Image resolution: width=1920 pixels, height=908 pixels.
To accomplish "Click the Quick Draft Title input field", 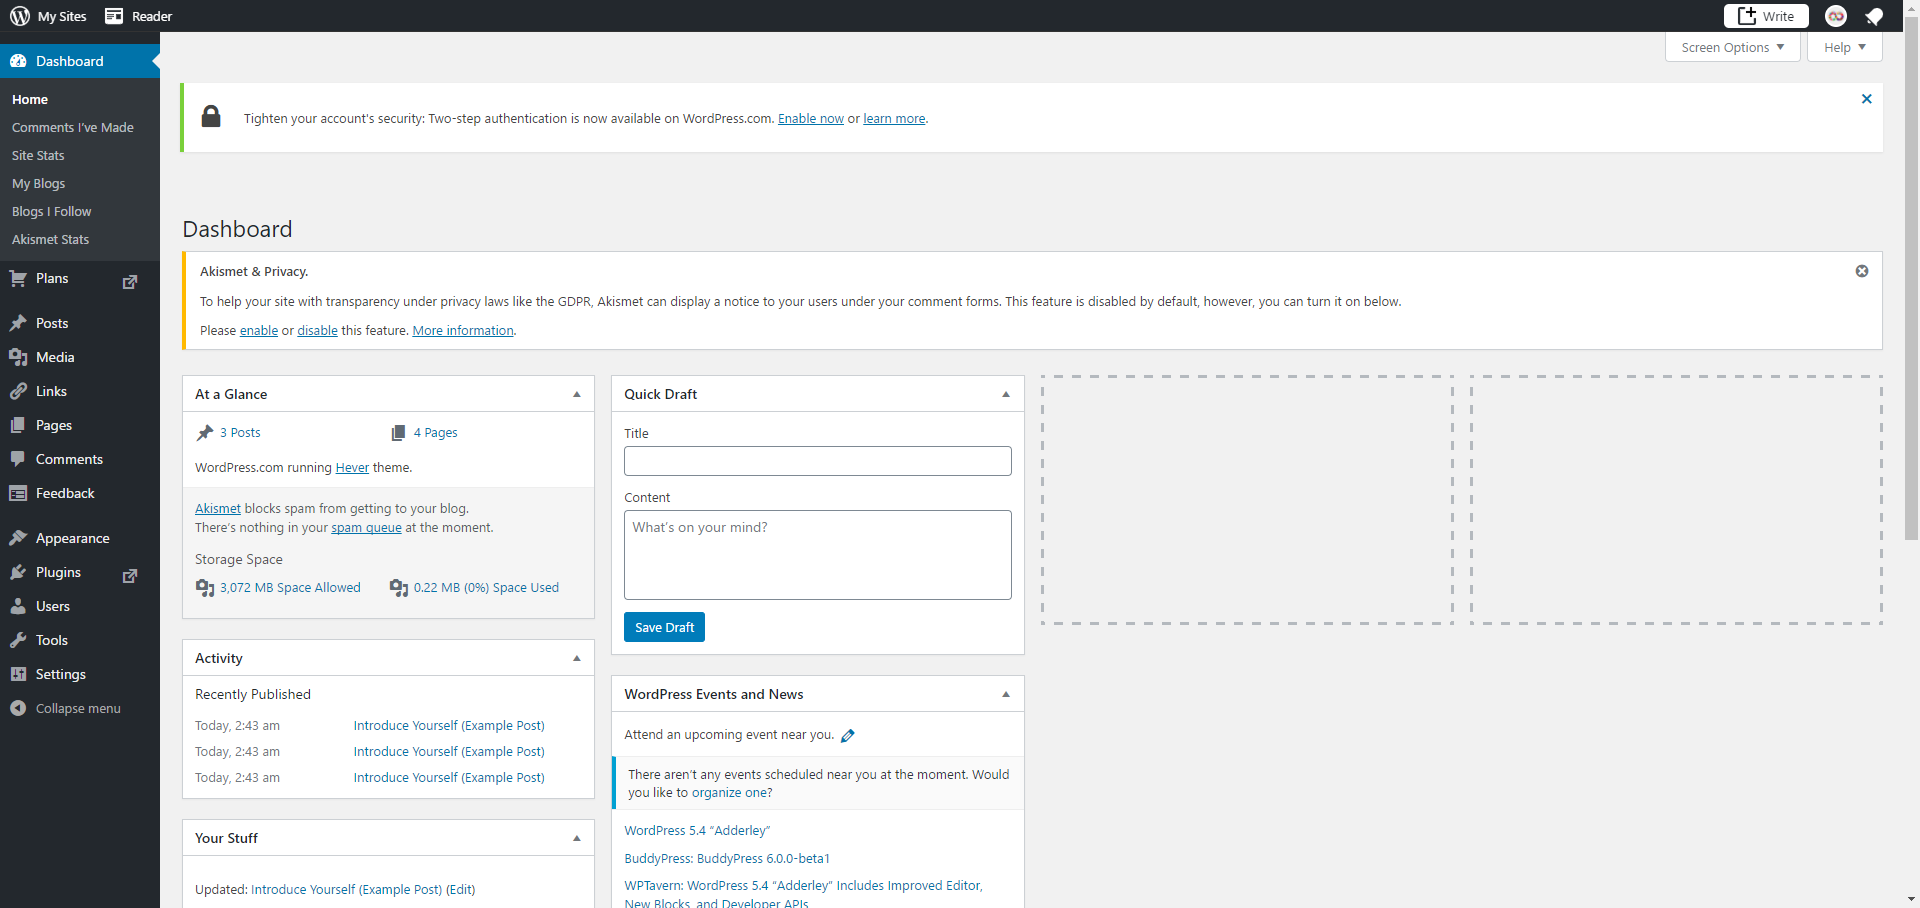I will 818,461.
